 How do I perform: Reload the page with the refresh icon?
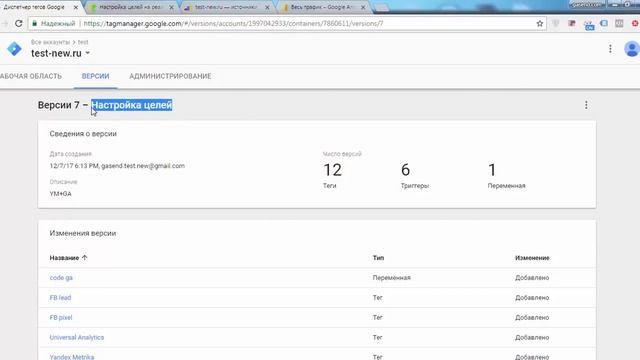click(18, 23)
